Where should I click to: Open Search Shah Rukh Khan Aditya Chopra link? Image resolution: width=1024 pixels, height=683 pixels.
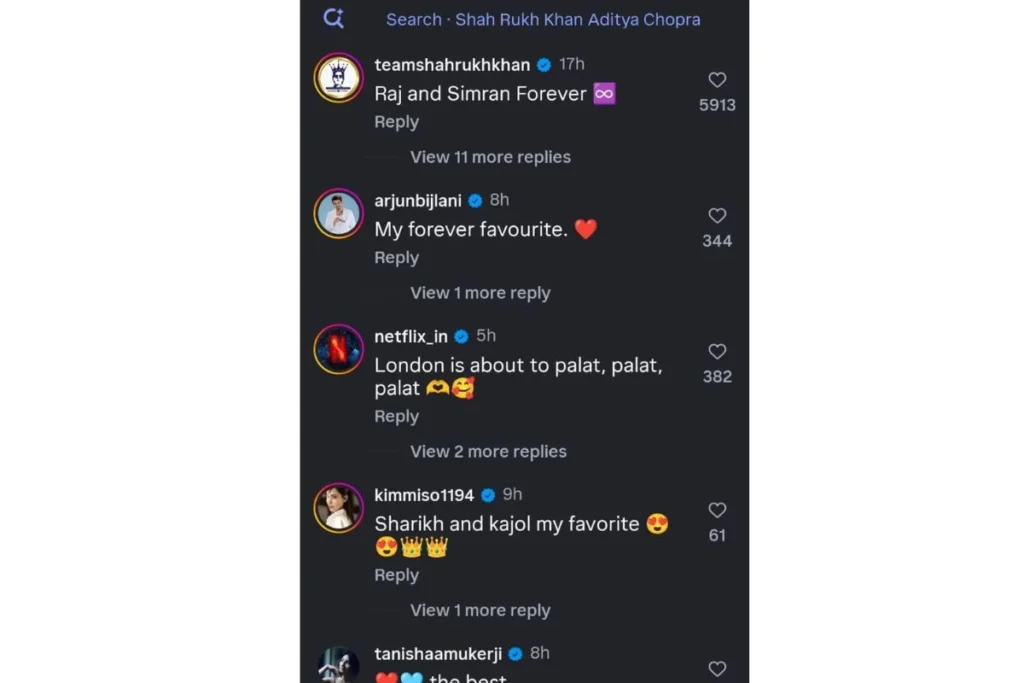coord(543,19)
